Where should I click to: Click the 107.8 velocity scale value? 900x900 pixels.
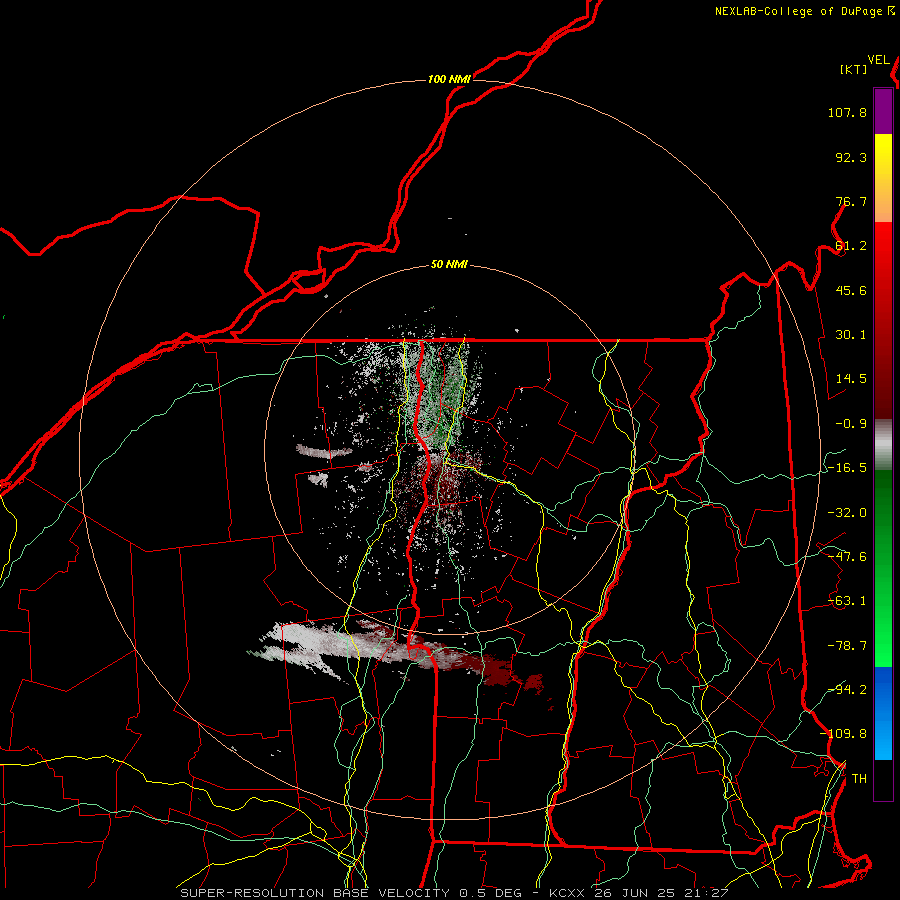pyautogui.click(x=847, y=112)
